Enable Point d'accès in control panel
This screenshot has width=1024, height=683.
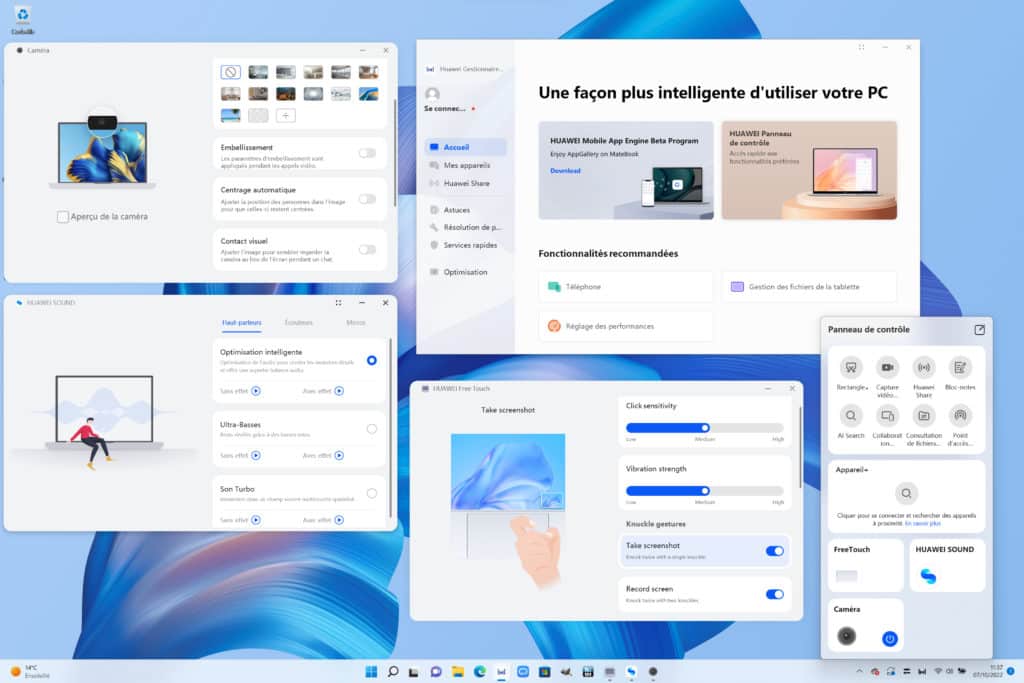(960, 416)
